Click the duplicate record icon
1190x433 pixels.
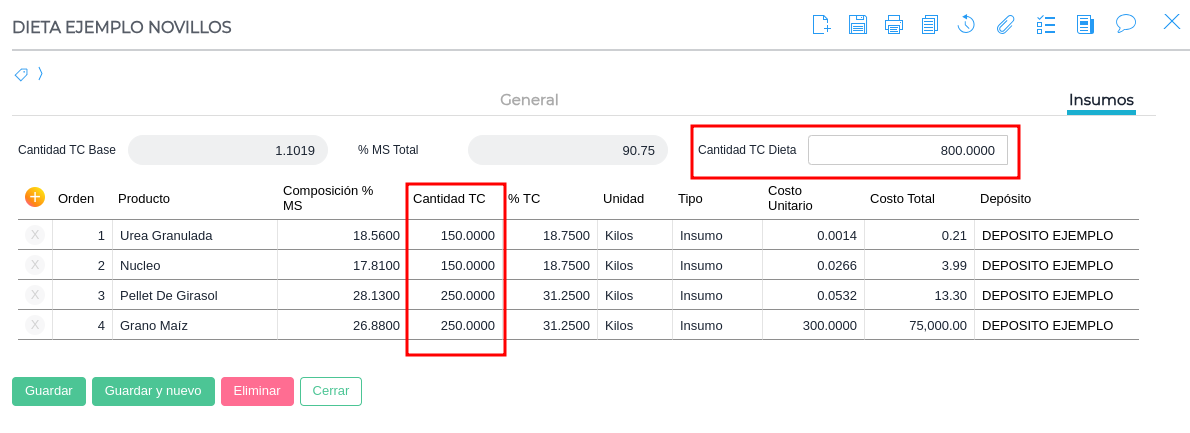click(x=930, y=24)
